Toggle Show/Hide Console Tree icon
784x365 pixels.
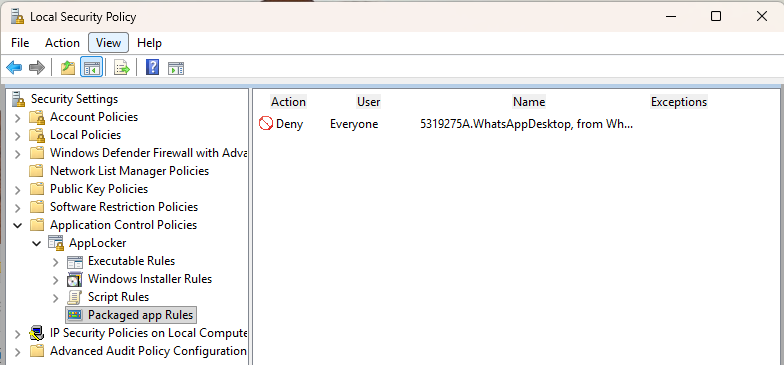point(92,67)
